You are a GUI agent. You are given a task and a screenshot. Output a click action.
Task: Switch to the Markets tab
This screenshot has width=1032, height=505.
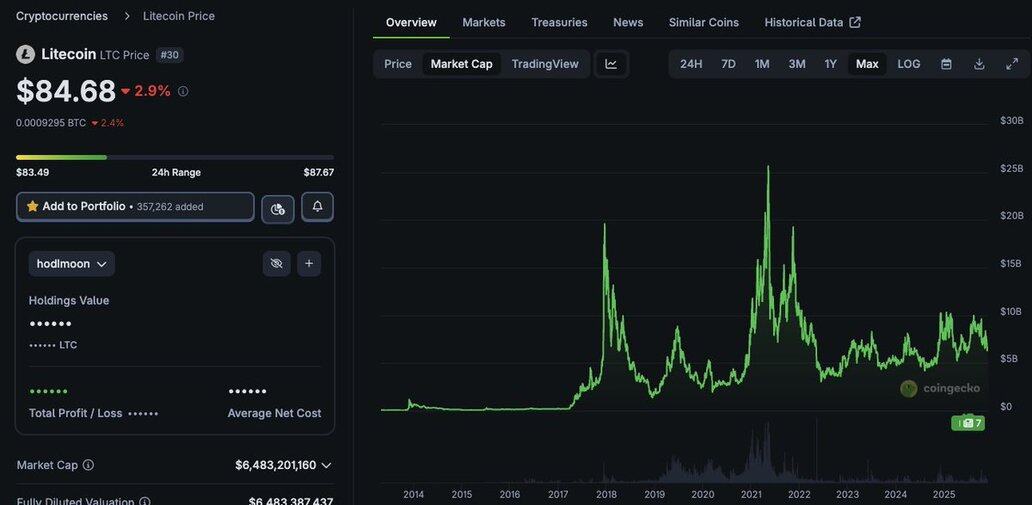(x=484, y=22)
